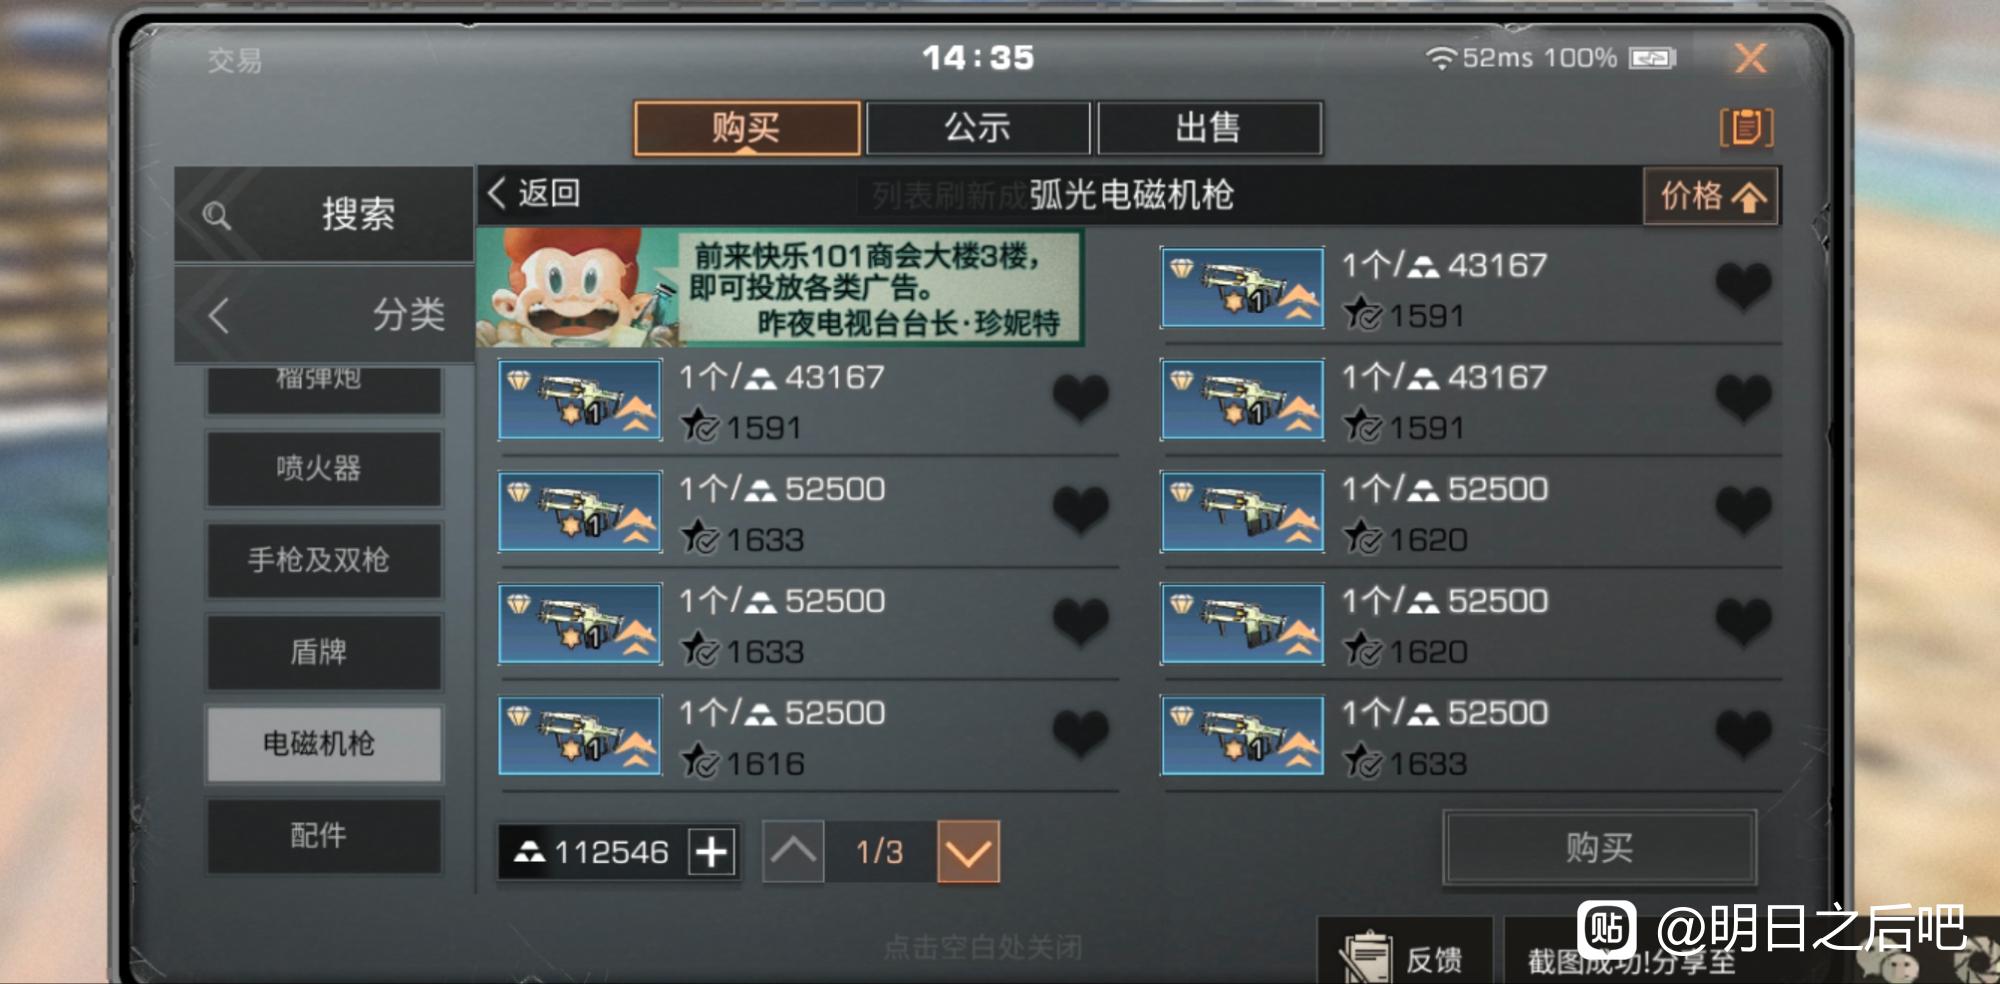Switch to the 公示 tab

coord(978,128)
